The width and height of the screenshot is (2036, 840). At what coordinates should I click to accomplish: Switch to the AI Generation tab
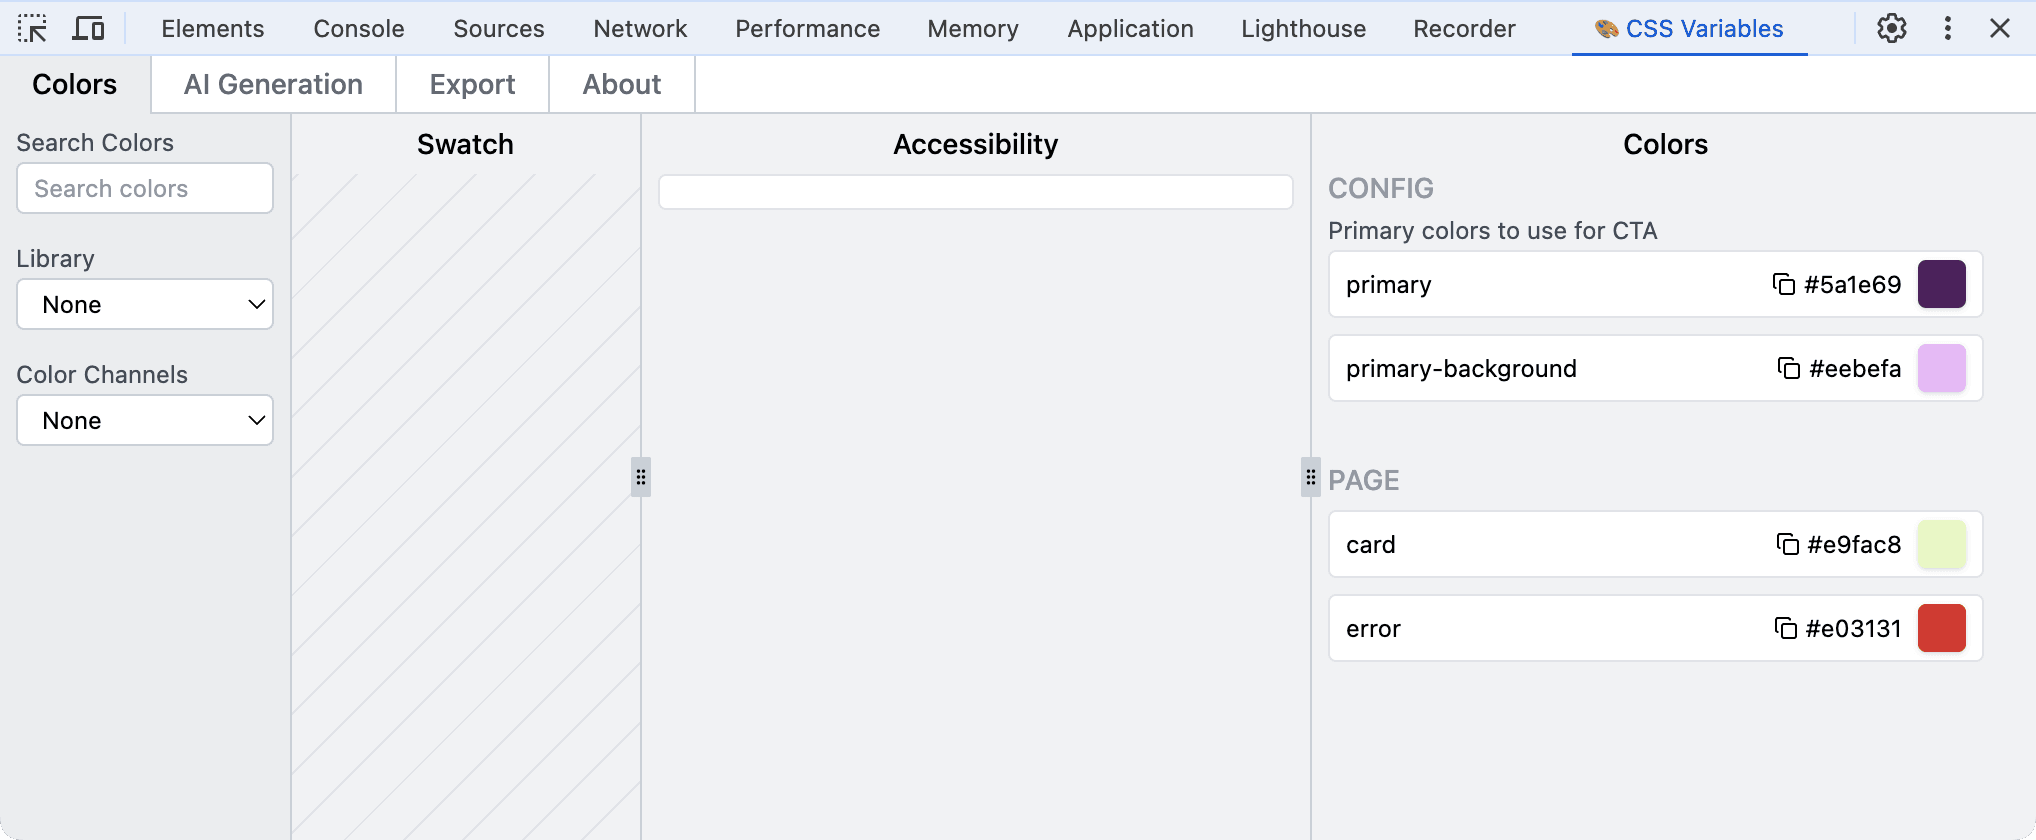point(273,84)
